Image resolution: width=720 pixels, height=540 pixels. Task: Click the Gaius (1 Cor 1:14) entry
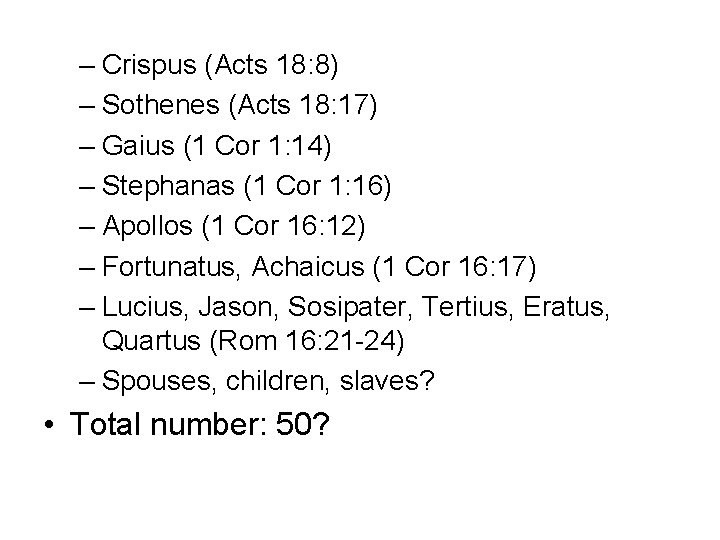[x=216, y=146]
